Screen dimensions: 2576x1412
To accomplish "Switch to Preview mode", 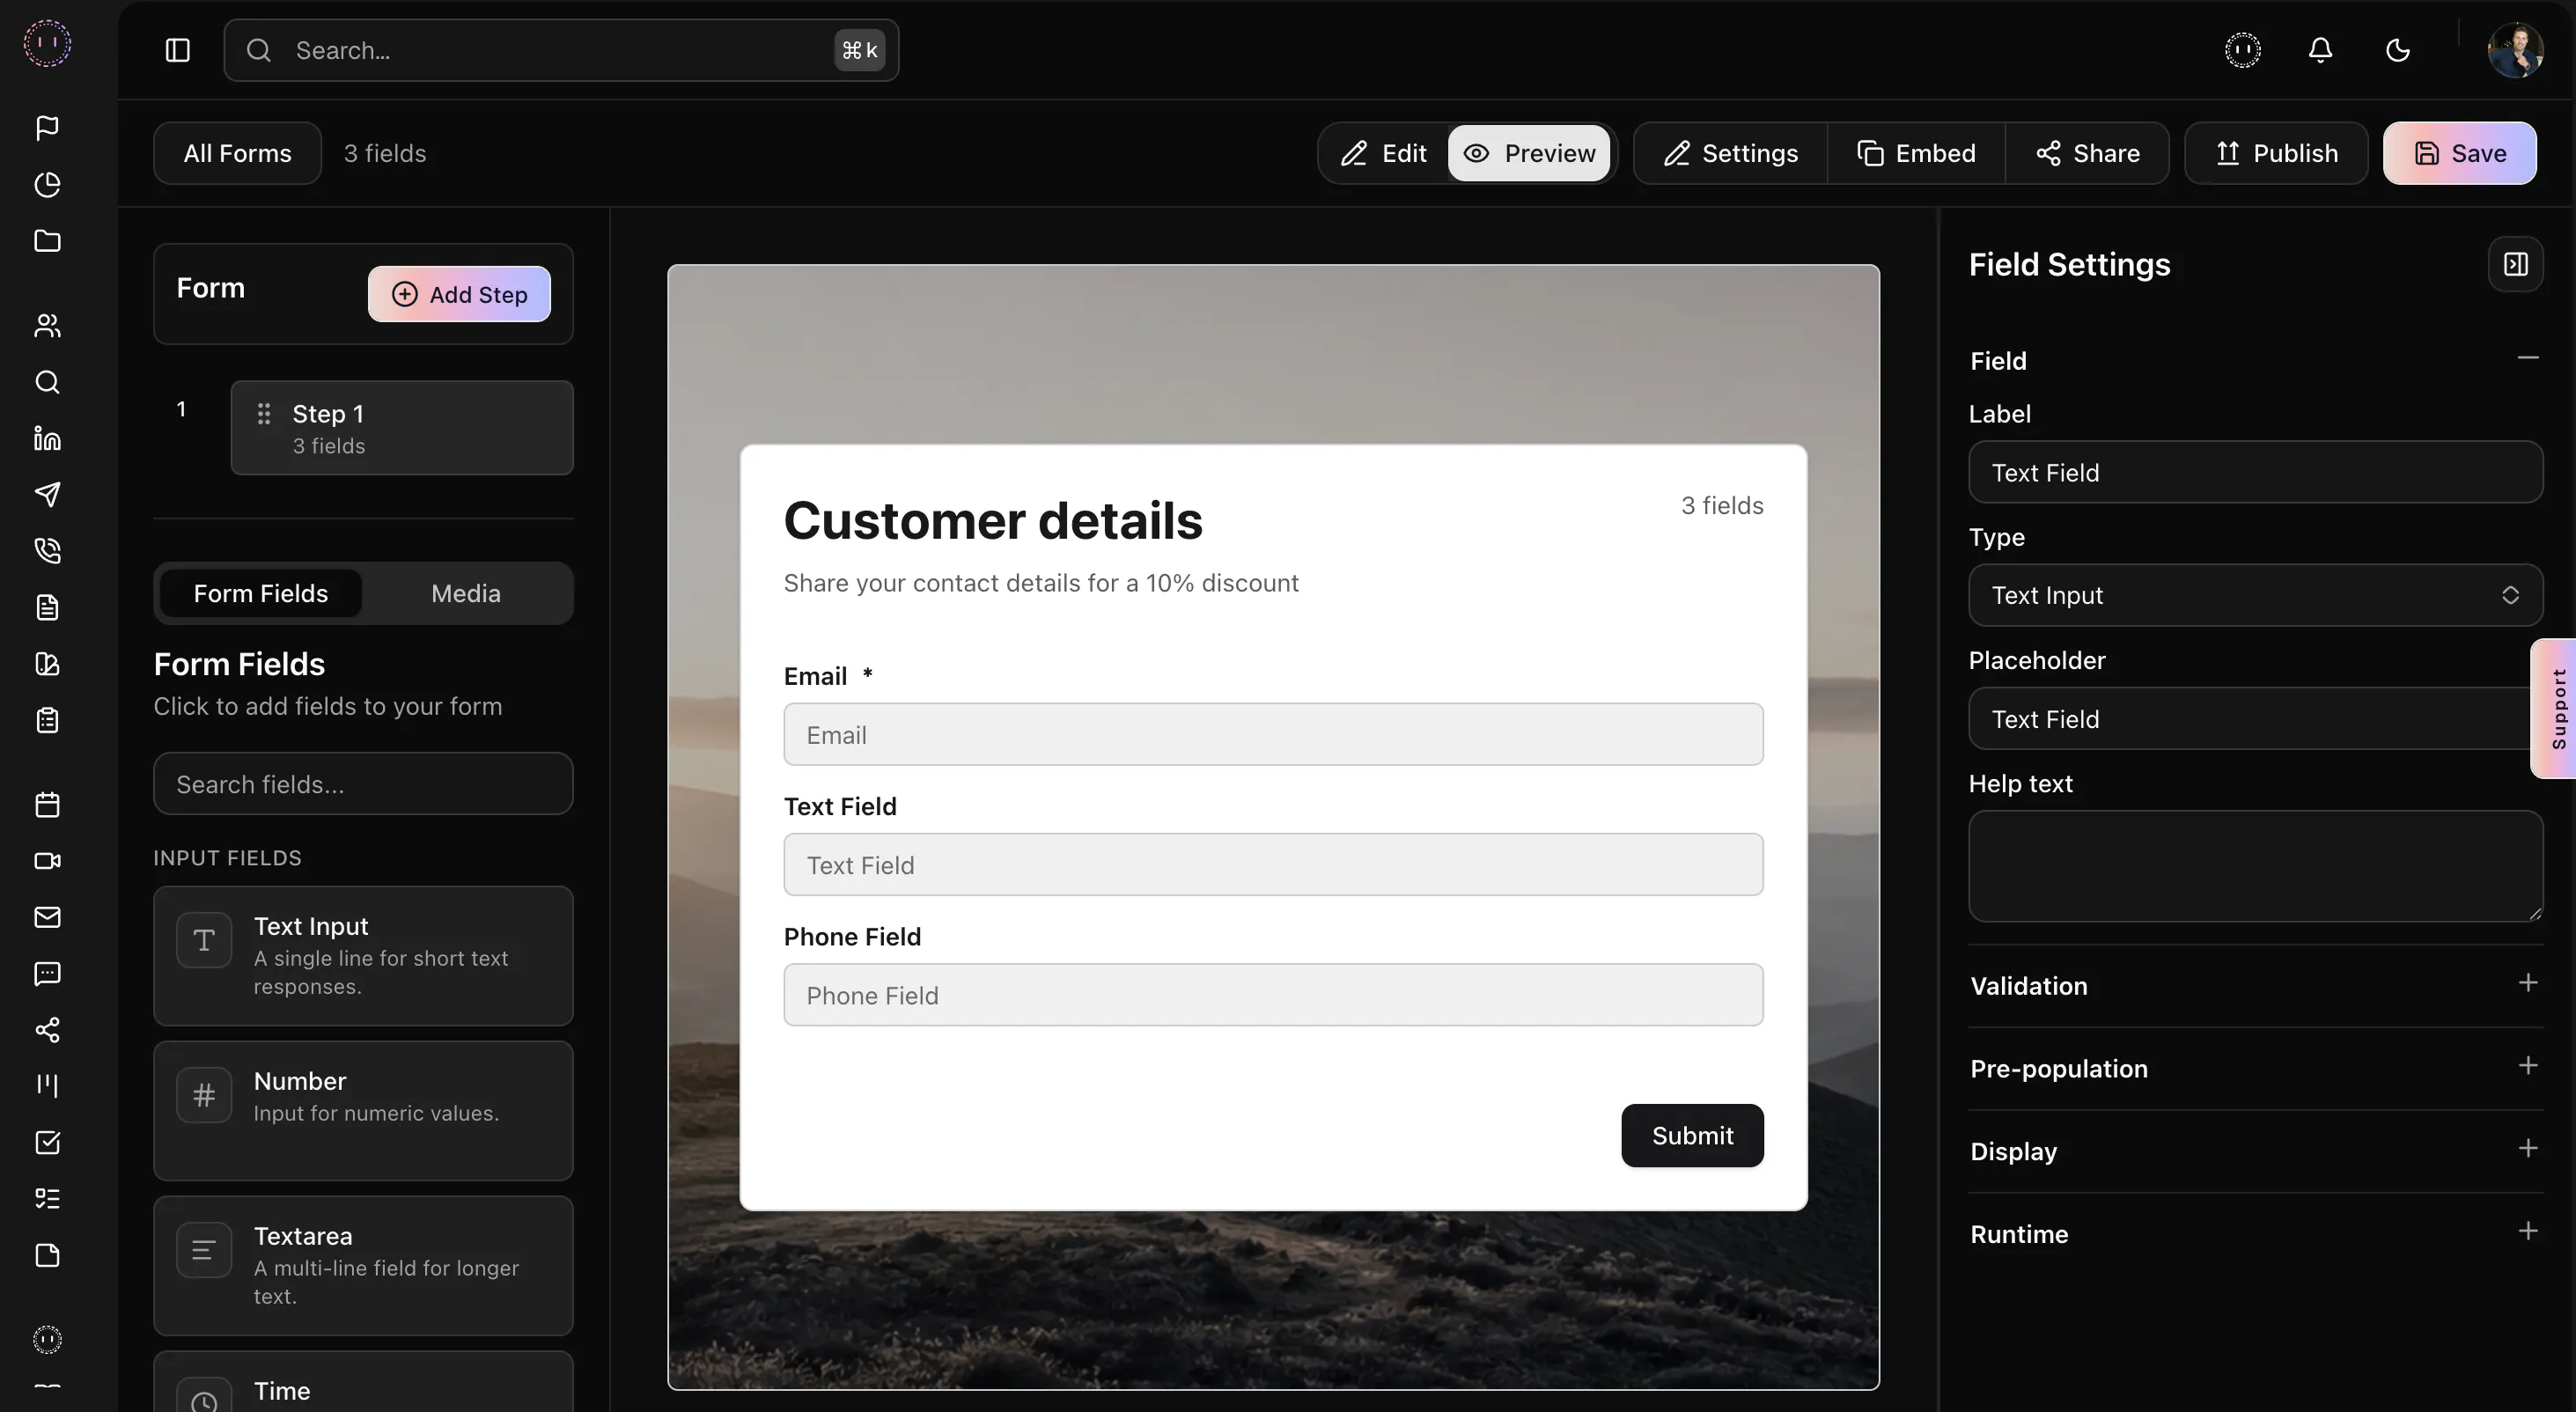I will [1529, 153].
